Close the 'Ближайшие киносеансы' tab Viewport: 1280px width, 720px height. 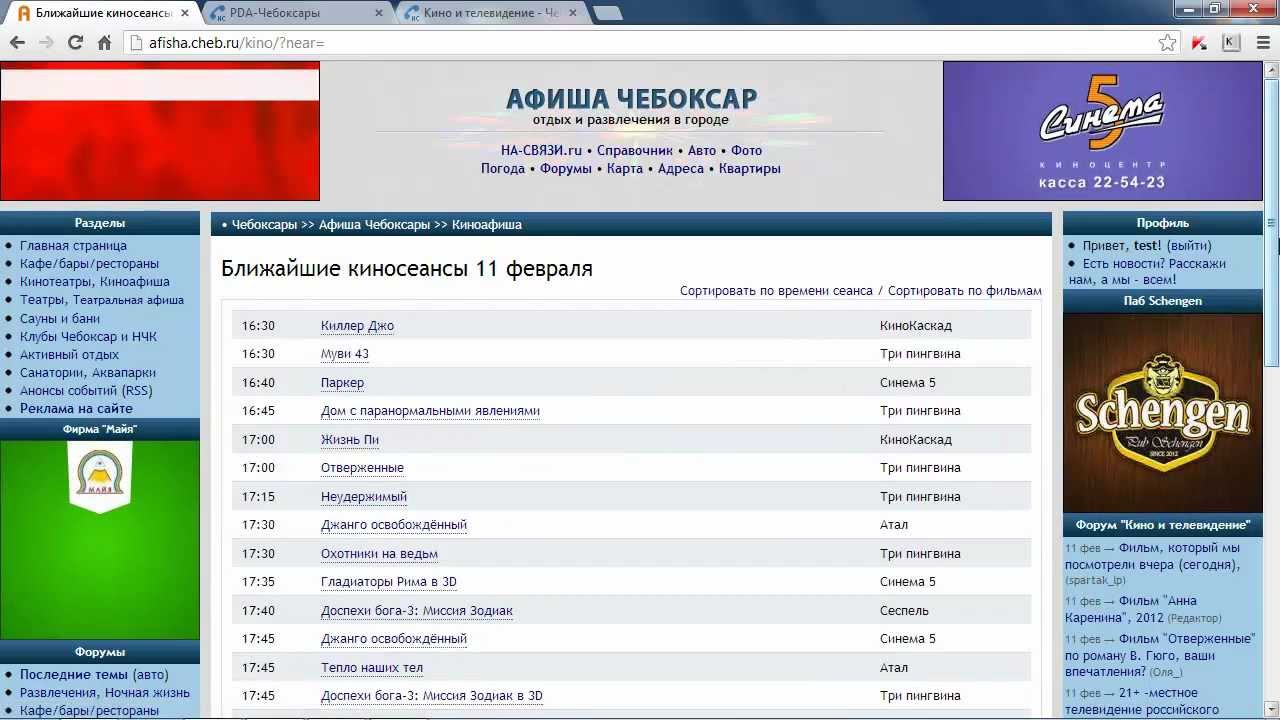pyautogui.click(x=184, y=13)
